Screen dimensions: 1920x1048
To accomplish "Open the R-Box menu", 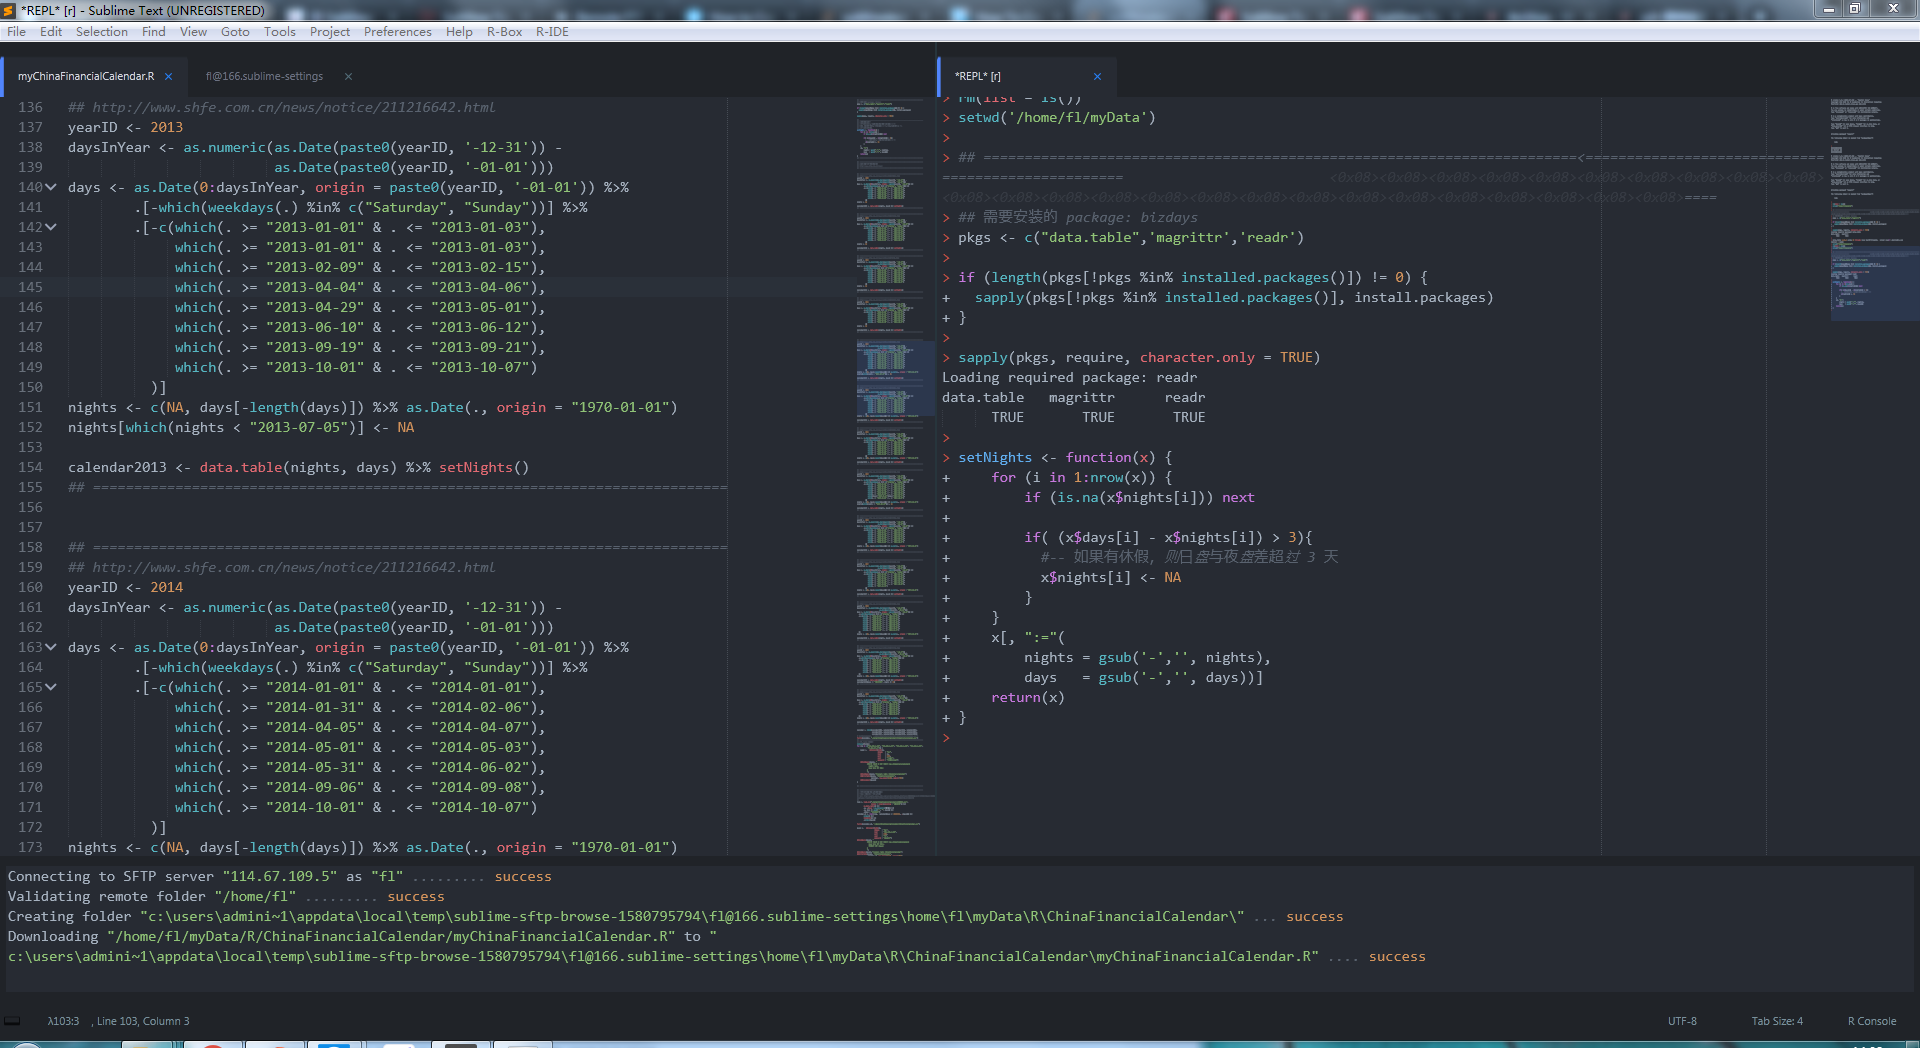I will [505, 32].
